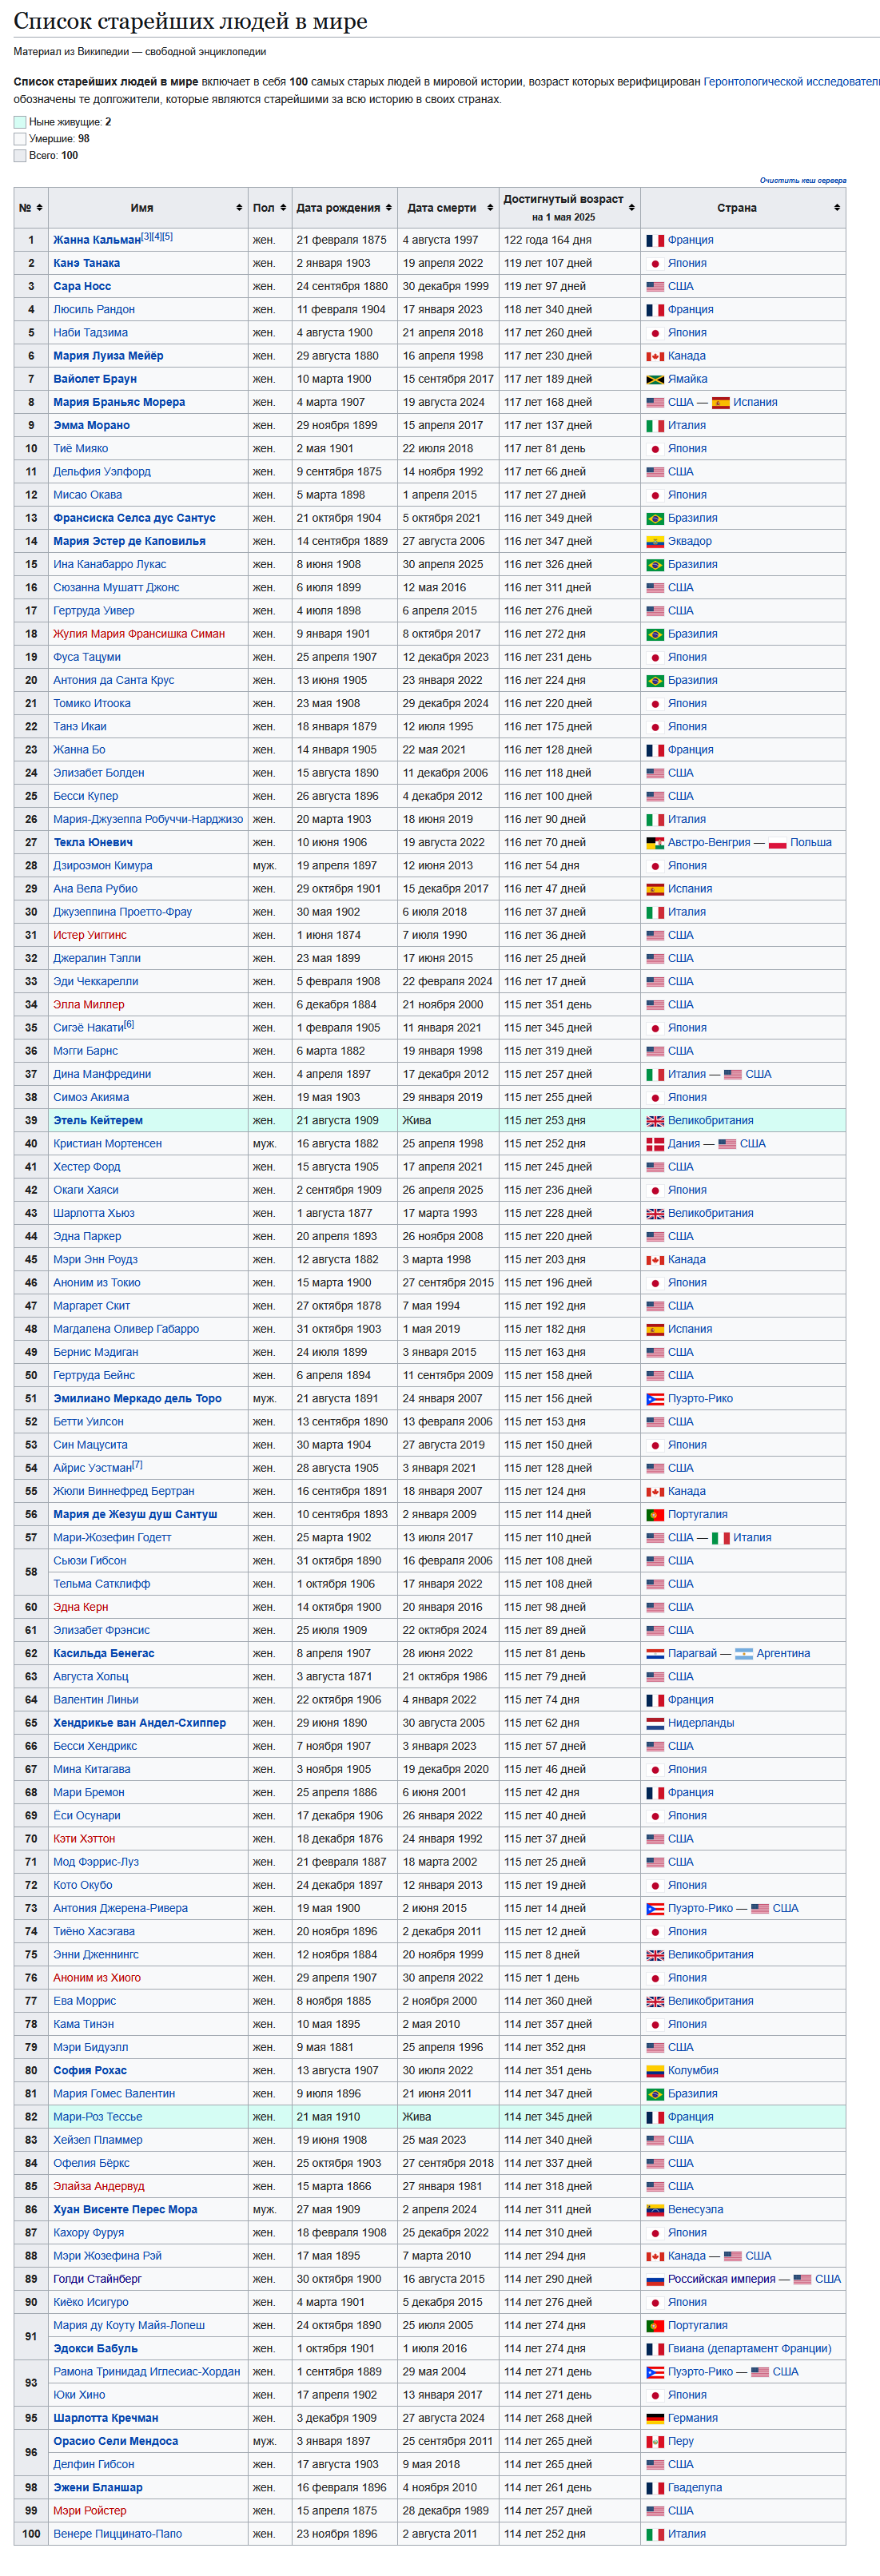Click the Canadian flag in Мария Луиза Мейёр's row
Viewport: 880px width, 2576px height.
(655, 357)
